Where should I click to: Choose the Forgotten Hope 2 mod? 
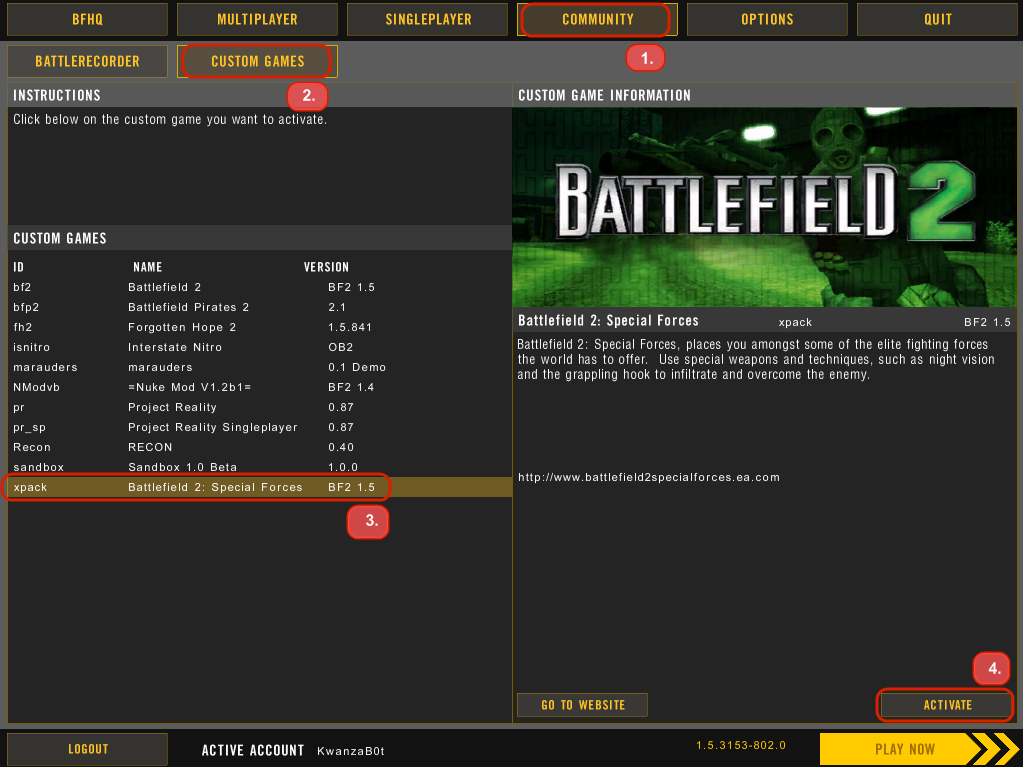(260, 327)
